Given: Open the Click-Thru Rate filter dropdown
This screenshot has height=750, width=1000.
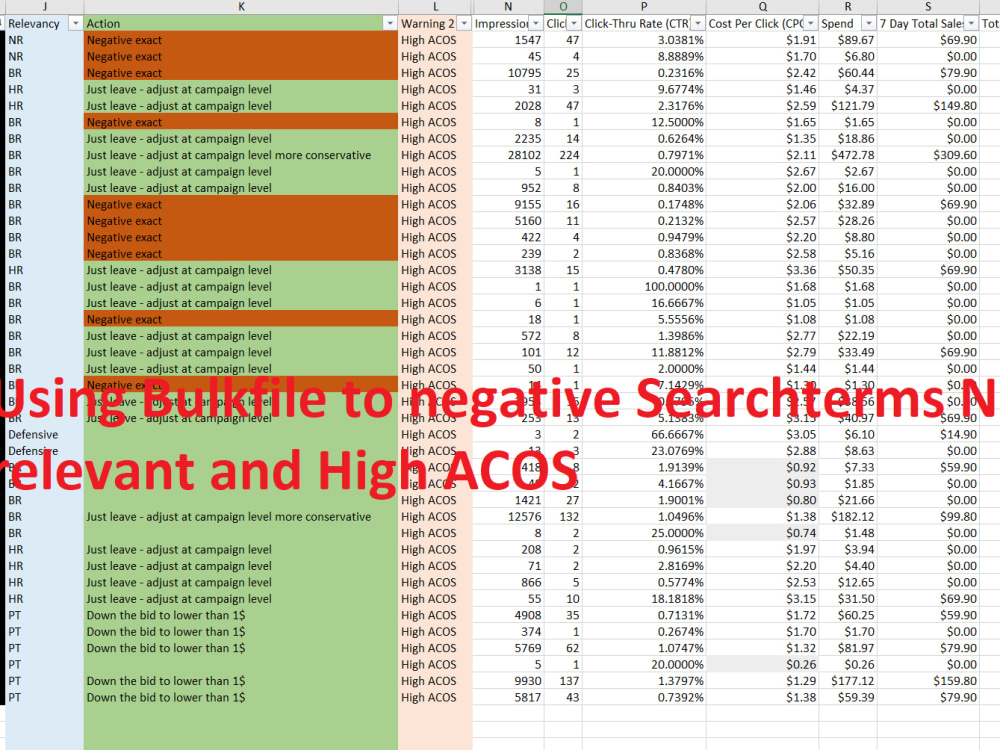Looking at the screenshot, I should (x=698, y=24).
